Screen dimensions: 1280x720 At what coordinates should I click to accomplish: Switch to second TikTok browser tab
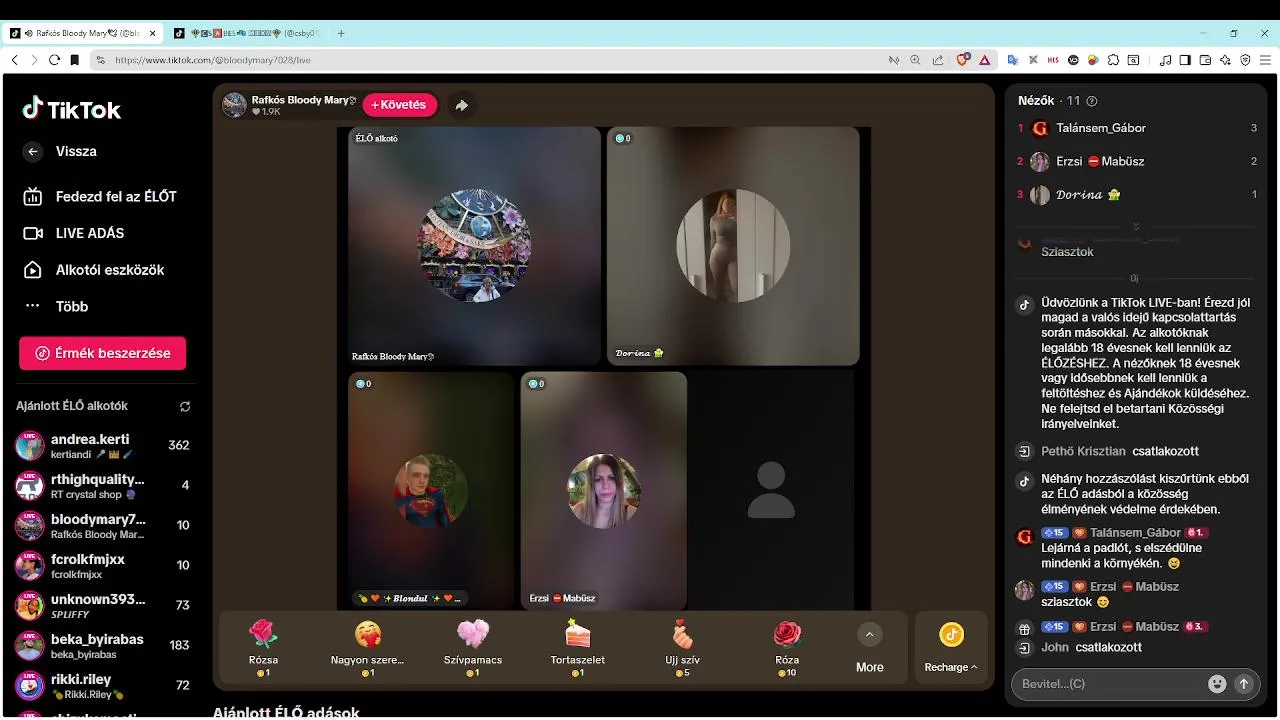coord(248,33)
